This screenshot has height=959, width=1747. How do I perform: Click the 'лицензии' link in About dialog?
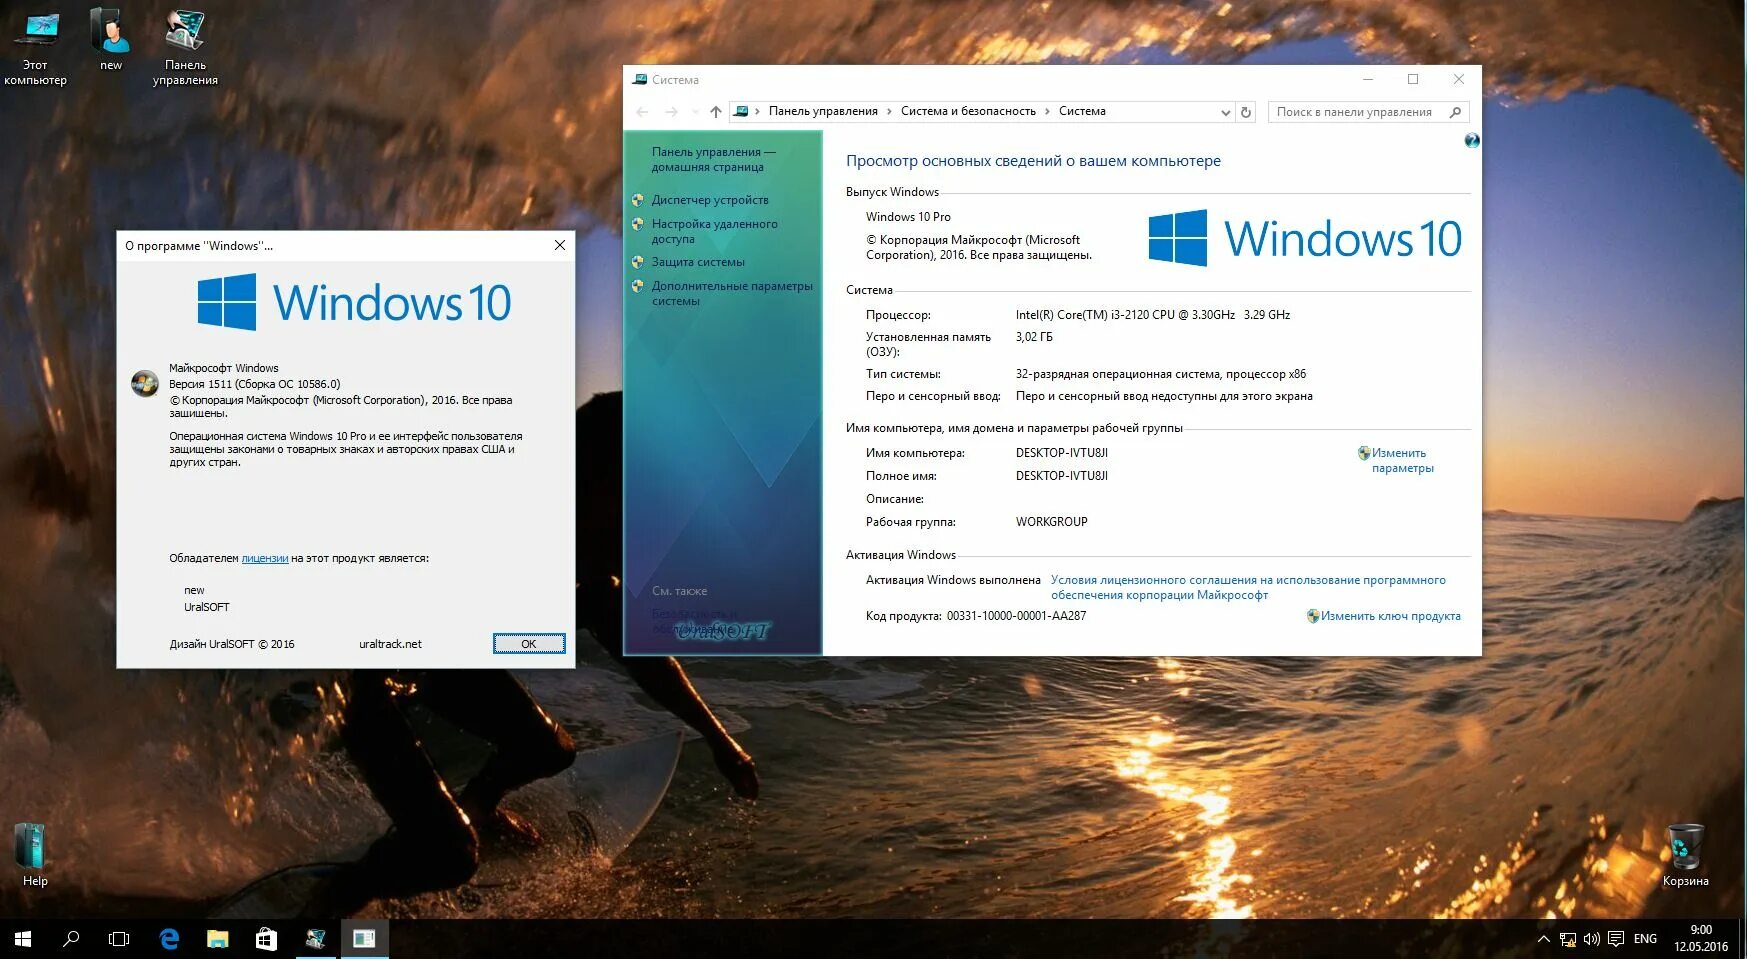coord(265,558)
